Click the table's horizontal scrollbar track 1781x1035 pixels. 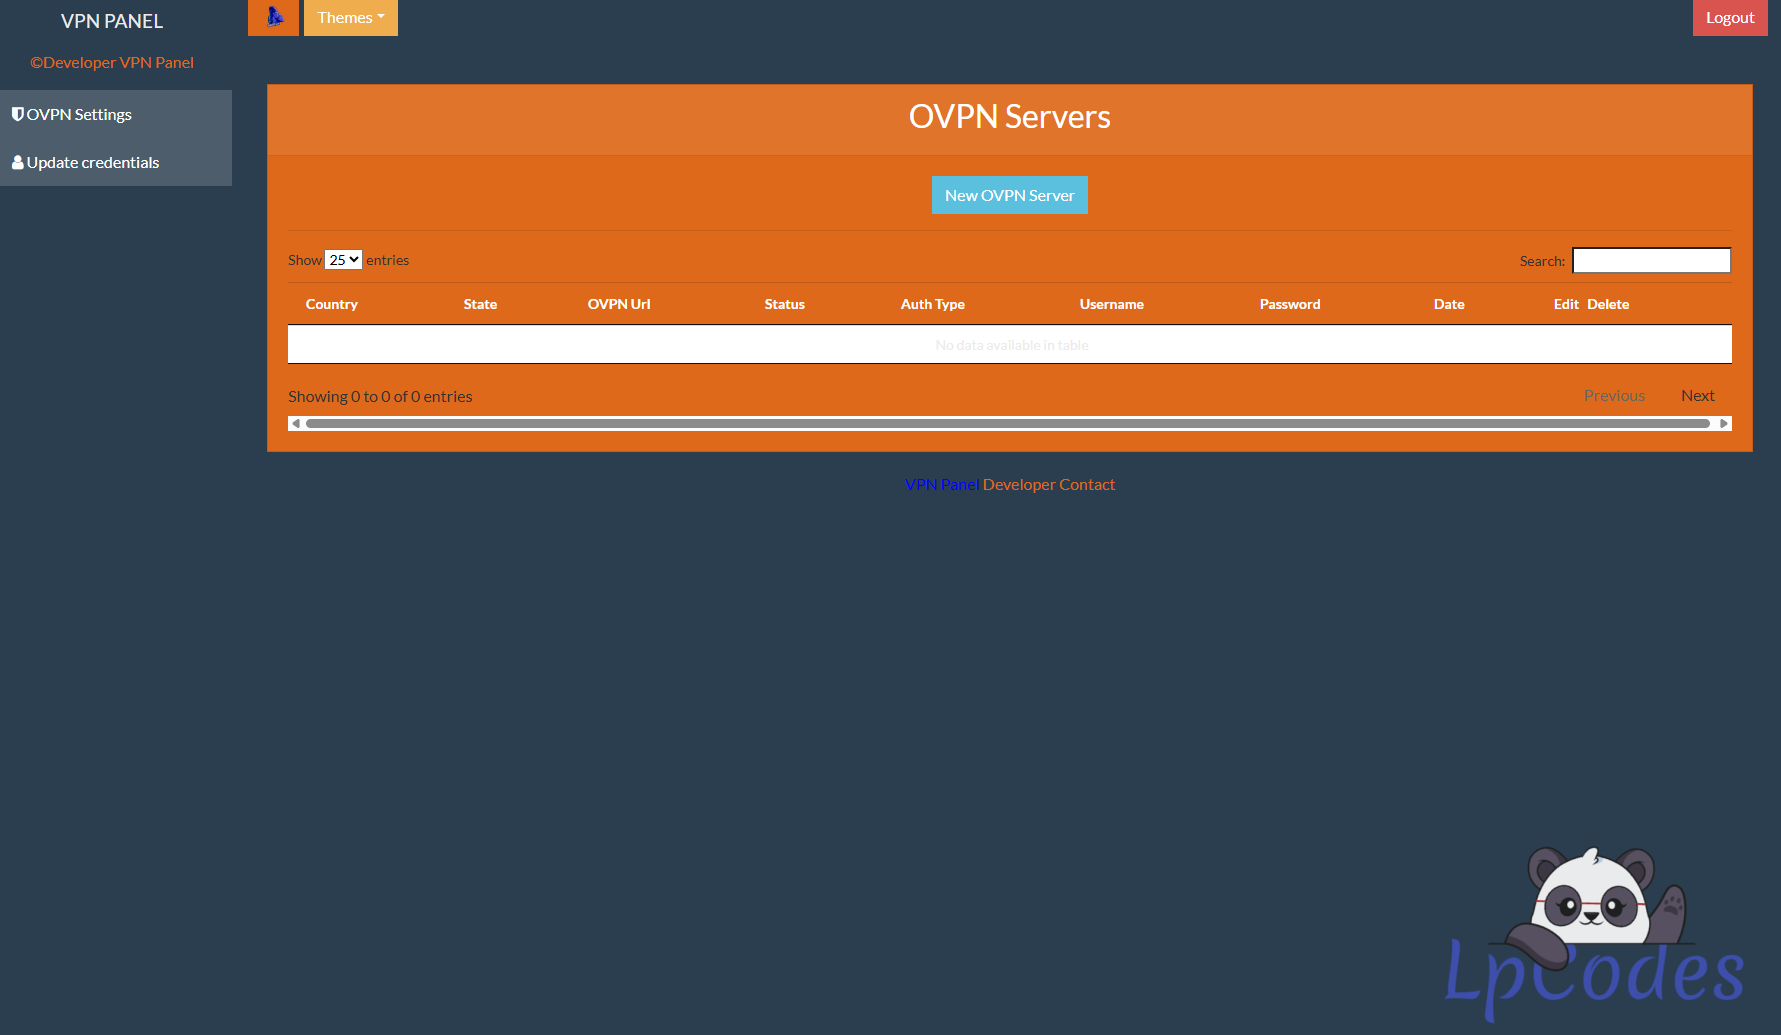point(1008,424)
